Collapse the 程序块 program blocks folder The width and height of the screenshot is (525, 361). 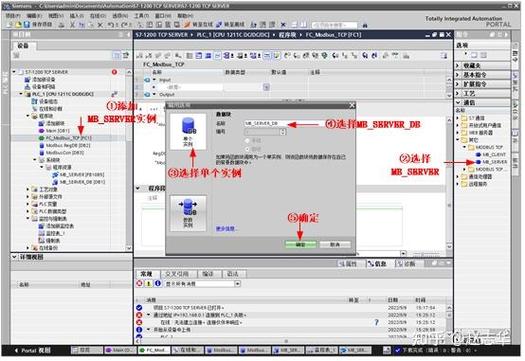28,116
